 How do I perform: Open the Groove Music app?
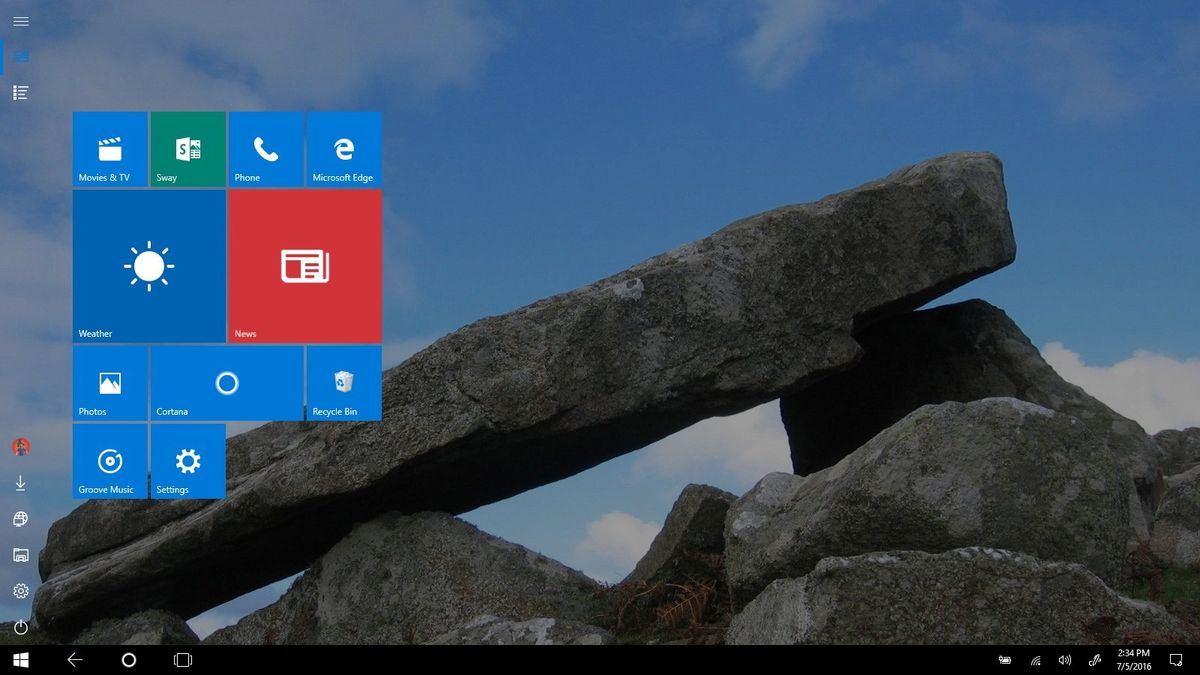point(110,462)
